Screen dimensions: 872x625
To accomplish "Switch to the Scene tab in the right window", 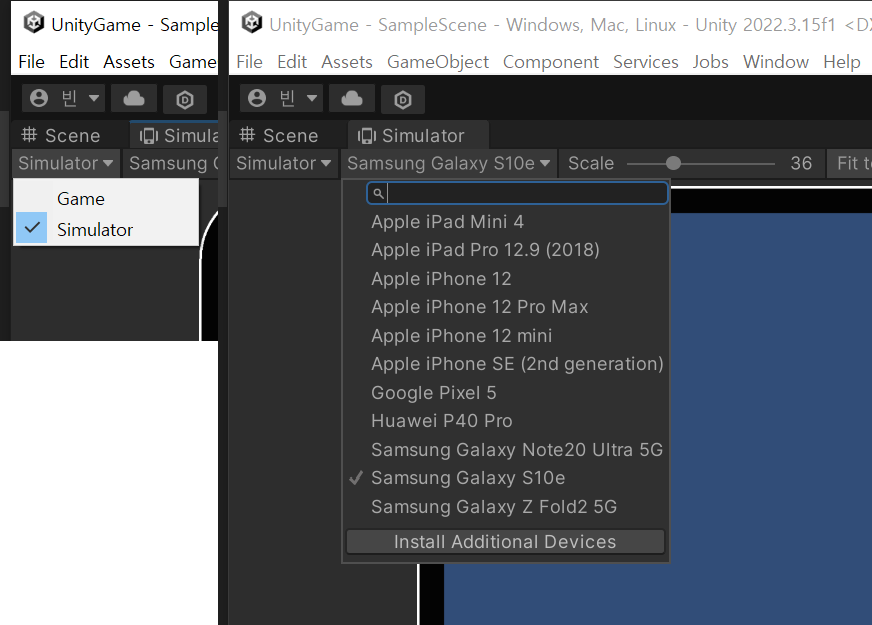I will (279, 135).
